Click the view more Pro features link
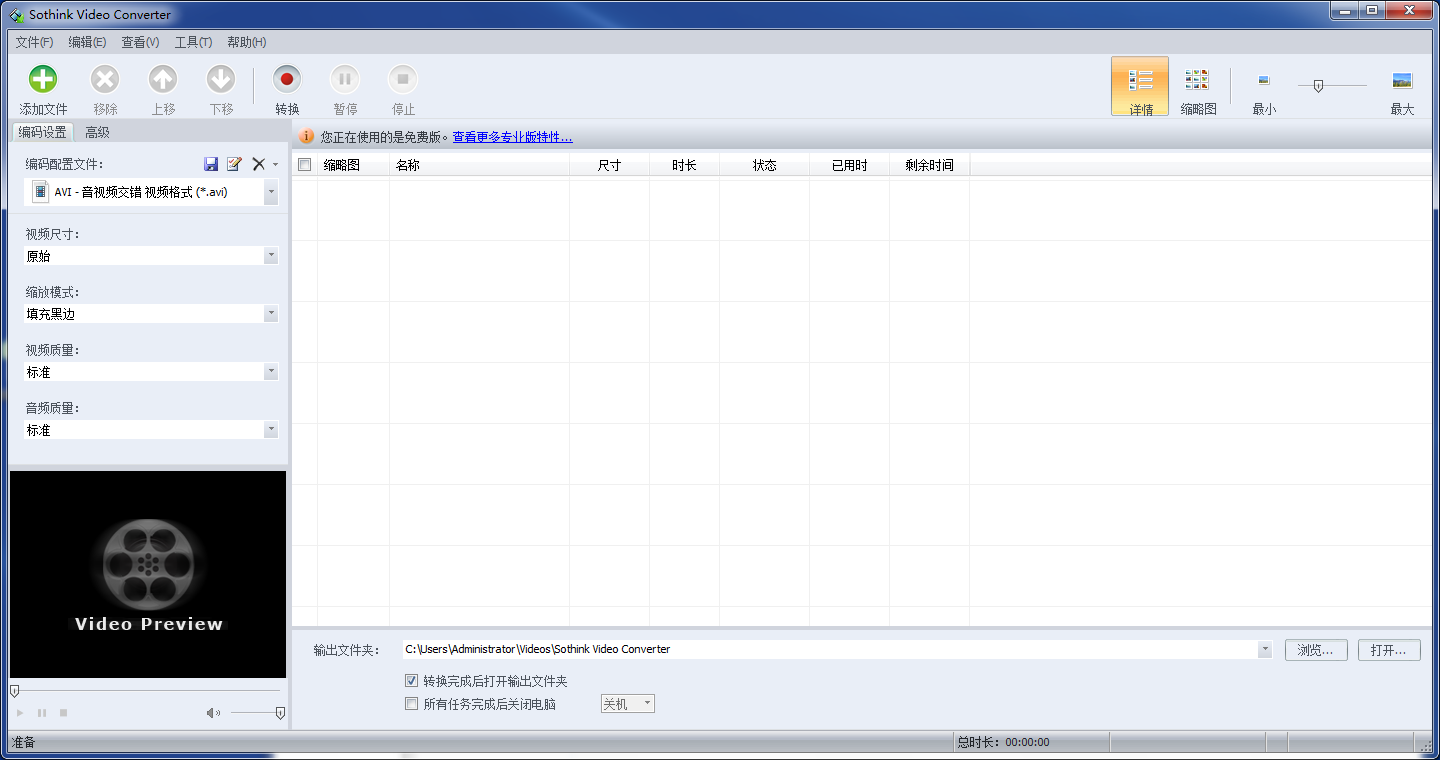 click(x=512, y=137)
